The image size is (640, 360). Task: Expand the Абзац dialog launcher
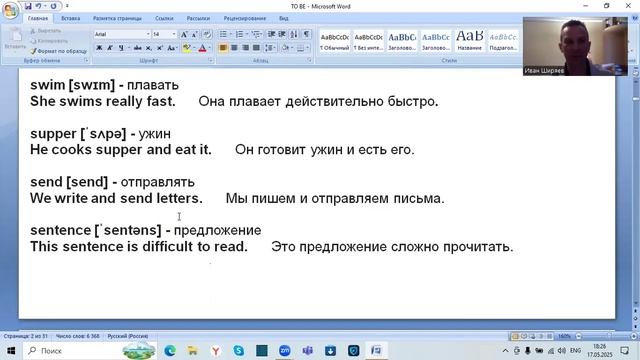[309, 60]
